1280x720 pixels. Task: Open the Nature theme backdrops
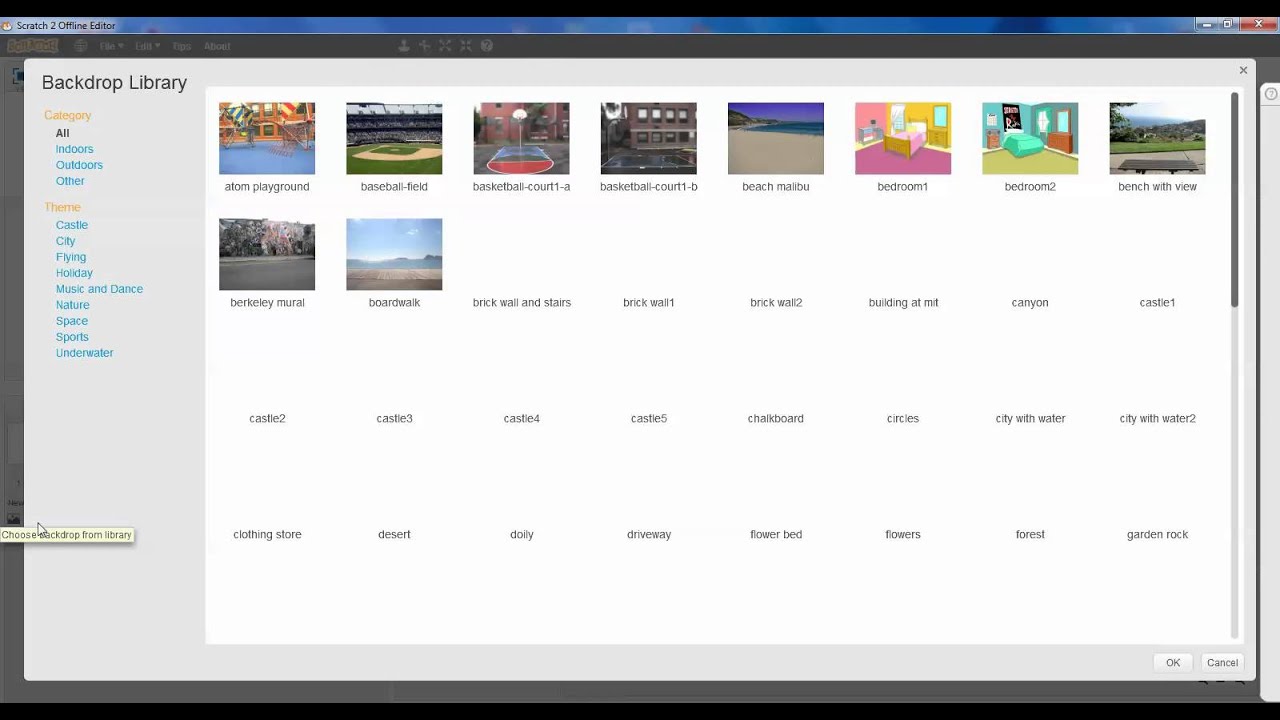[x=73, y=305]
